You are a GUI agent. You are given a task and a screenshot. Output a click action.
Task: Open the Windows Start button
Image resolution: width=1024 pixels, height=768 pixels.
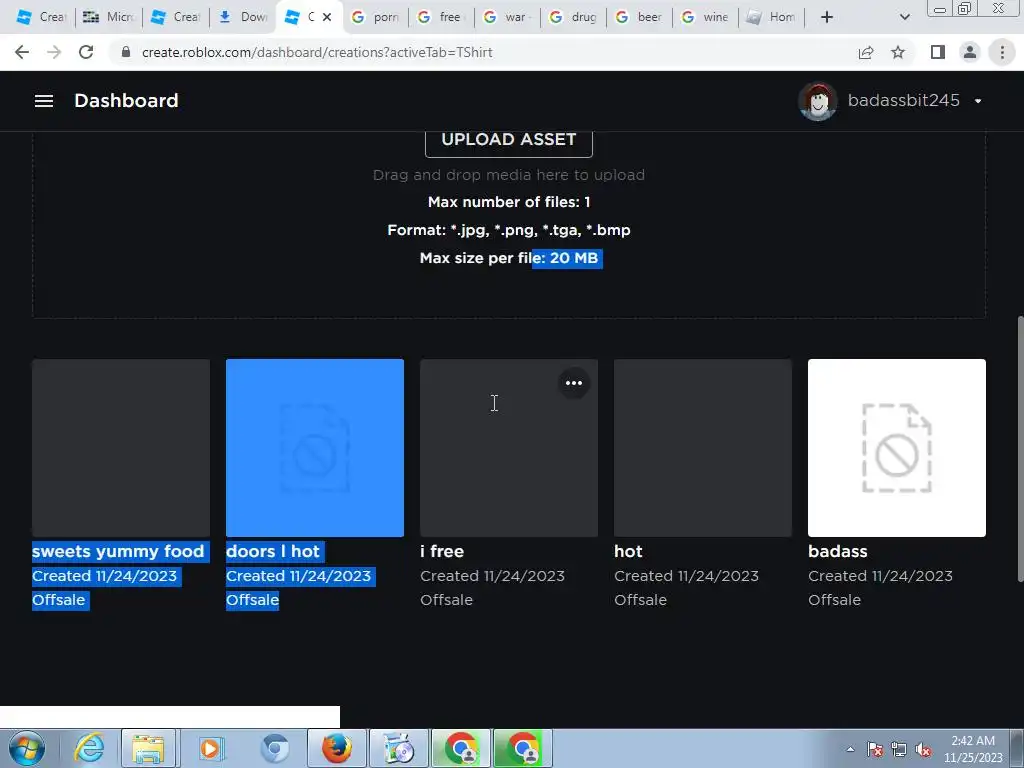(27, 748)
